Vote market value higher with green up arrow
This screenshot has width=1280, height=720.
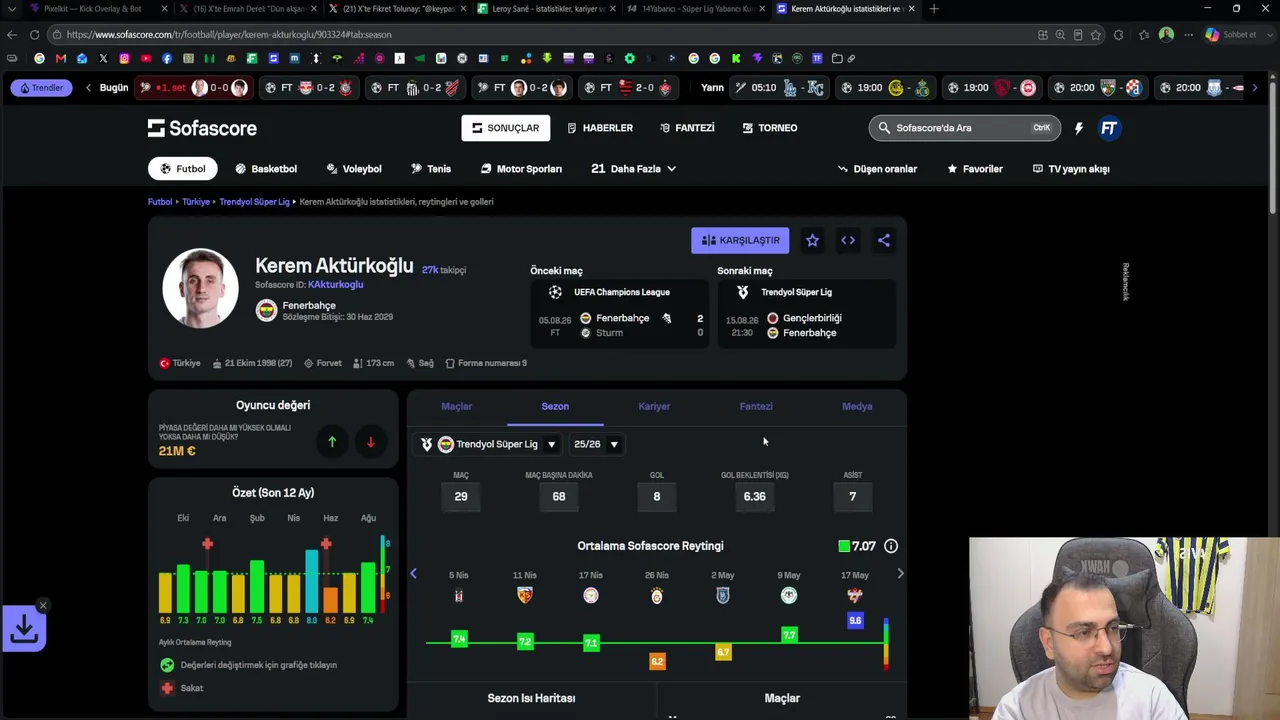(x=332, y=441)
